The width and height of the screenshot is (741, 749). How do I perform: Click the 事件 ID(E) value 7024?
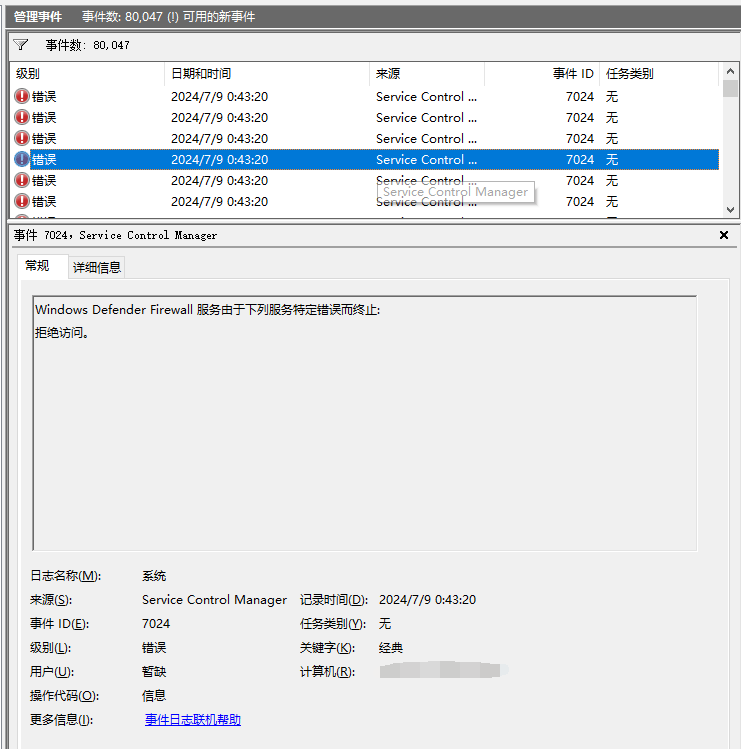156,624
